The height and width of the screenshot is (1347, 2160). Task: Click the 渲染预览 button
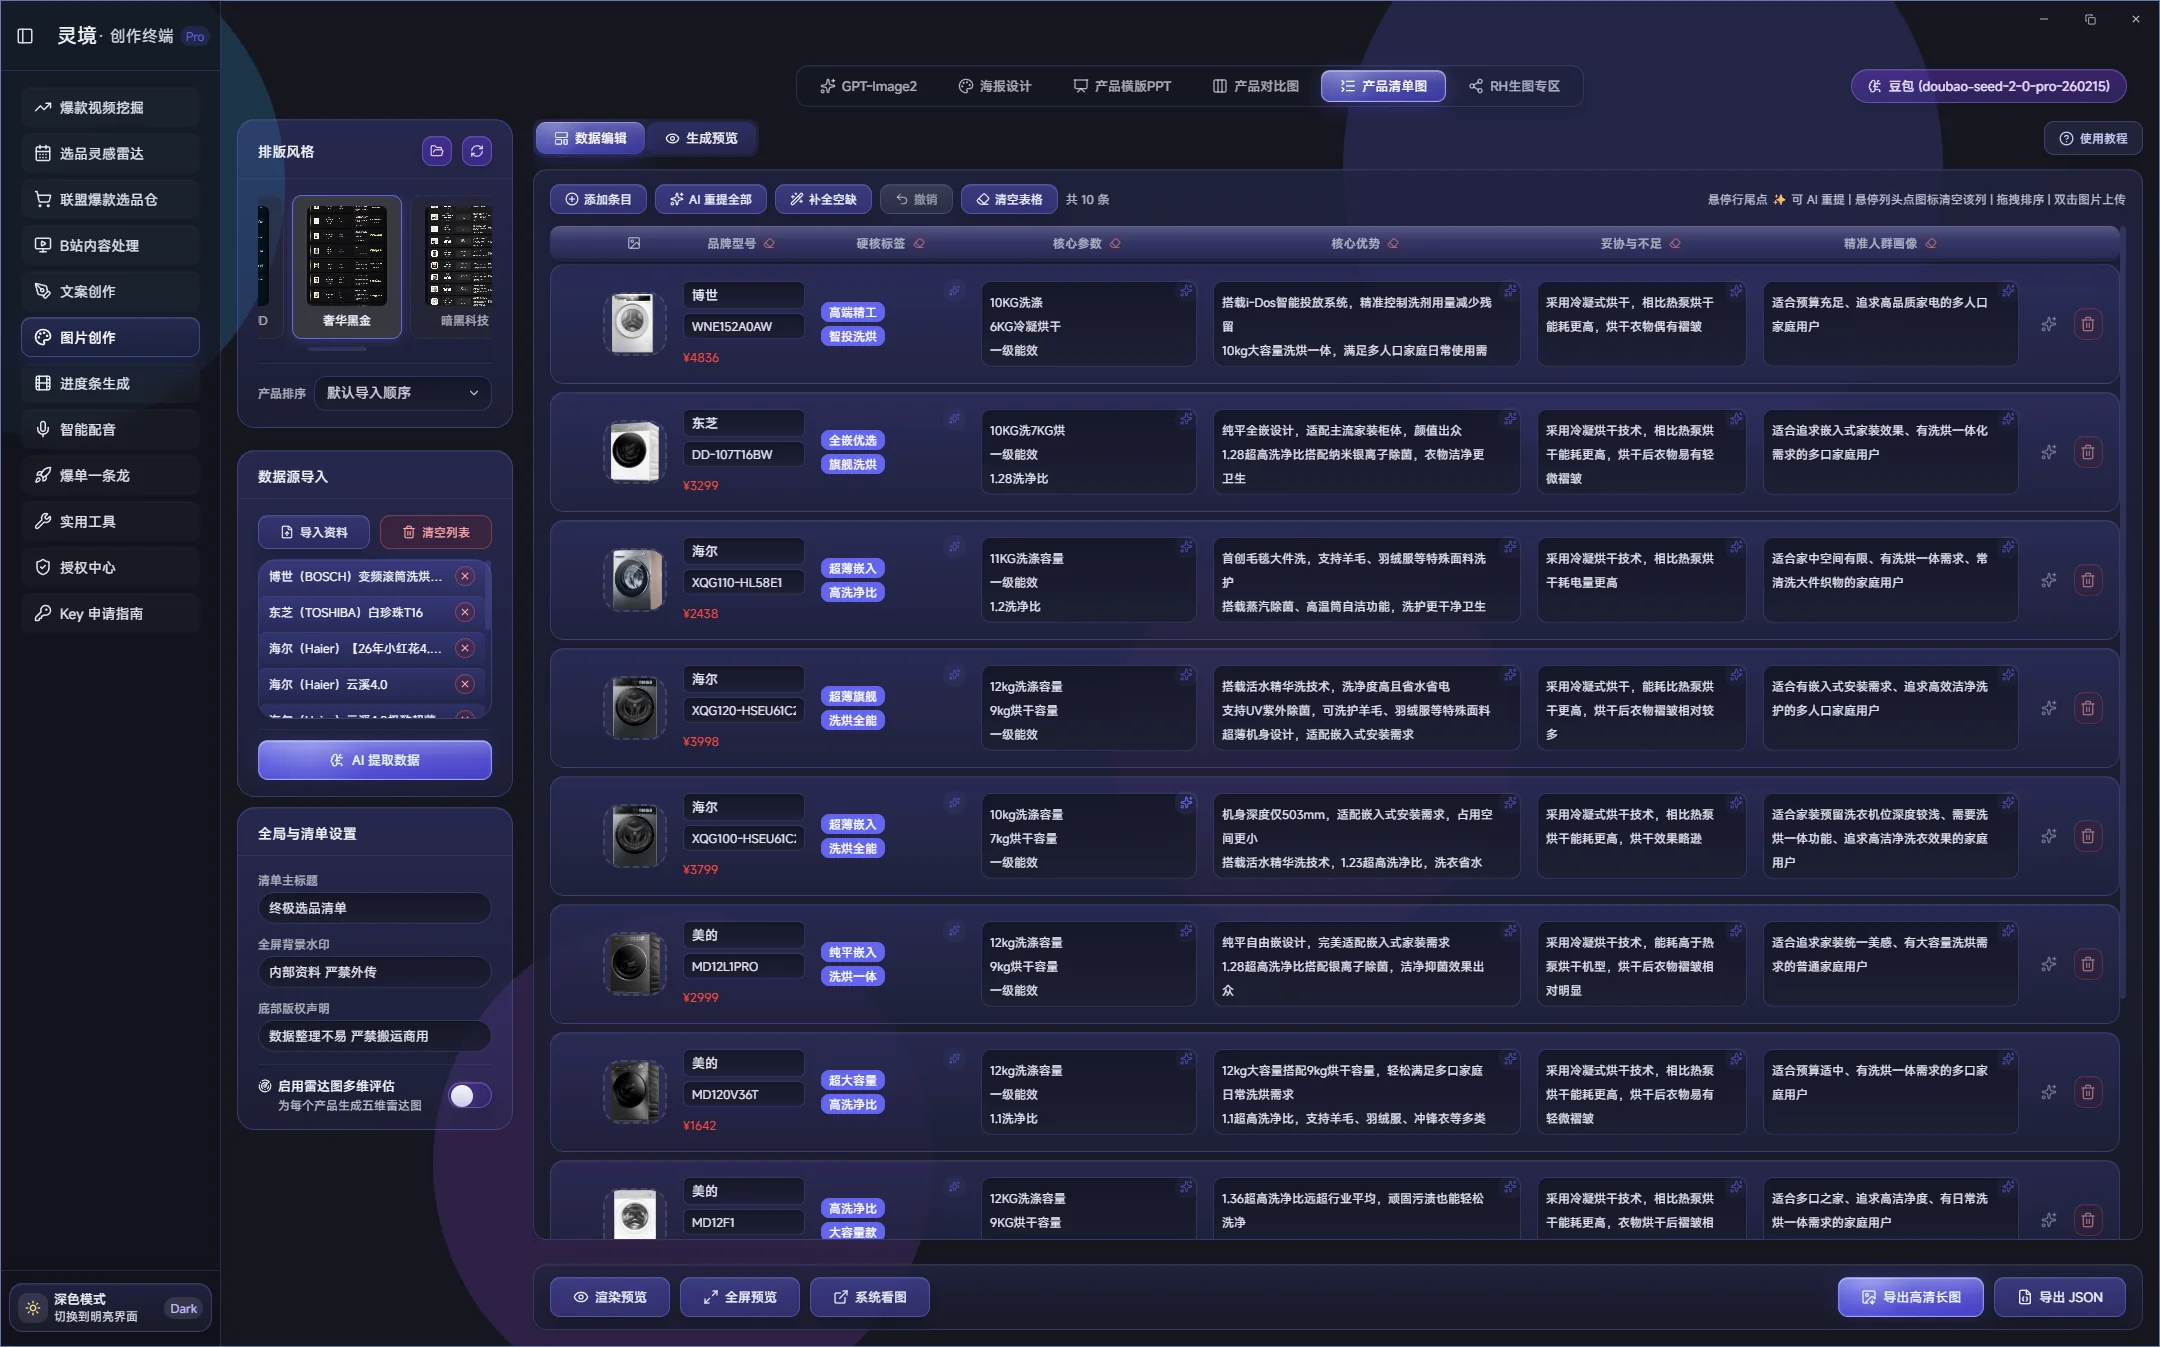610,1297
